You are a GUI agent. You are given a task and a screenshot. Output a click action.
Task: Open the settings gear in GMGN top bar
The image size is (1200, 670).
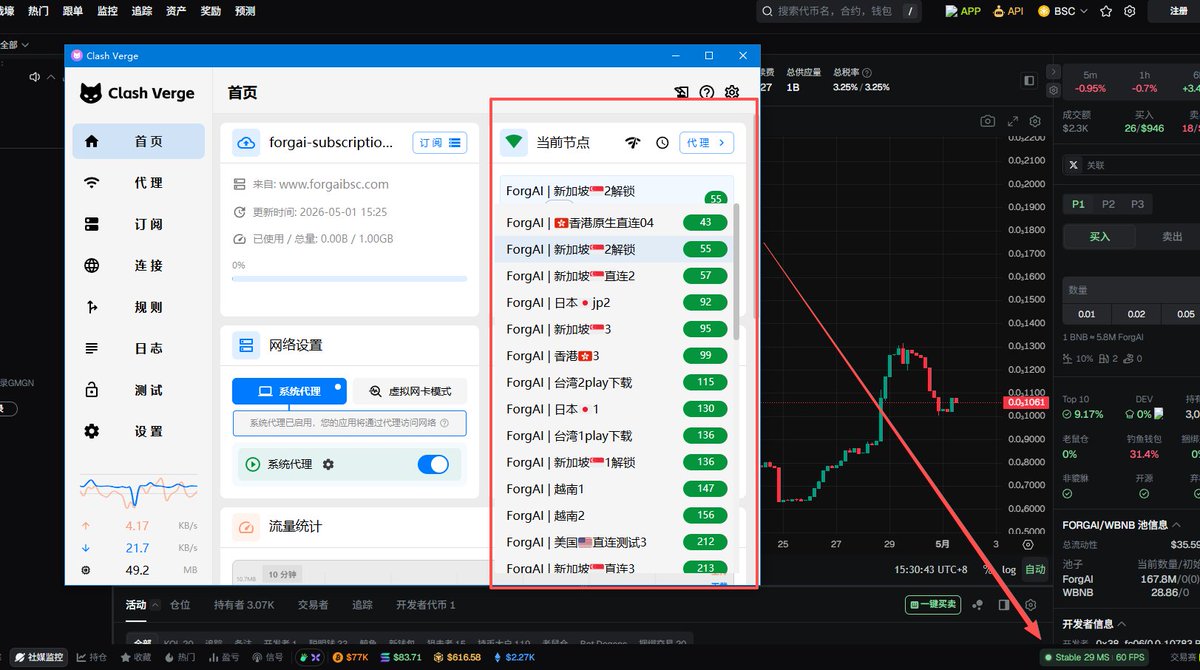1129,11
